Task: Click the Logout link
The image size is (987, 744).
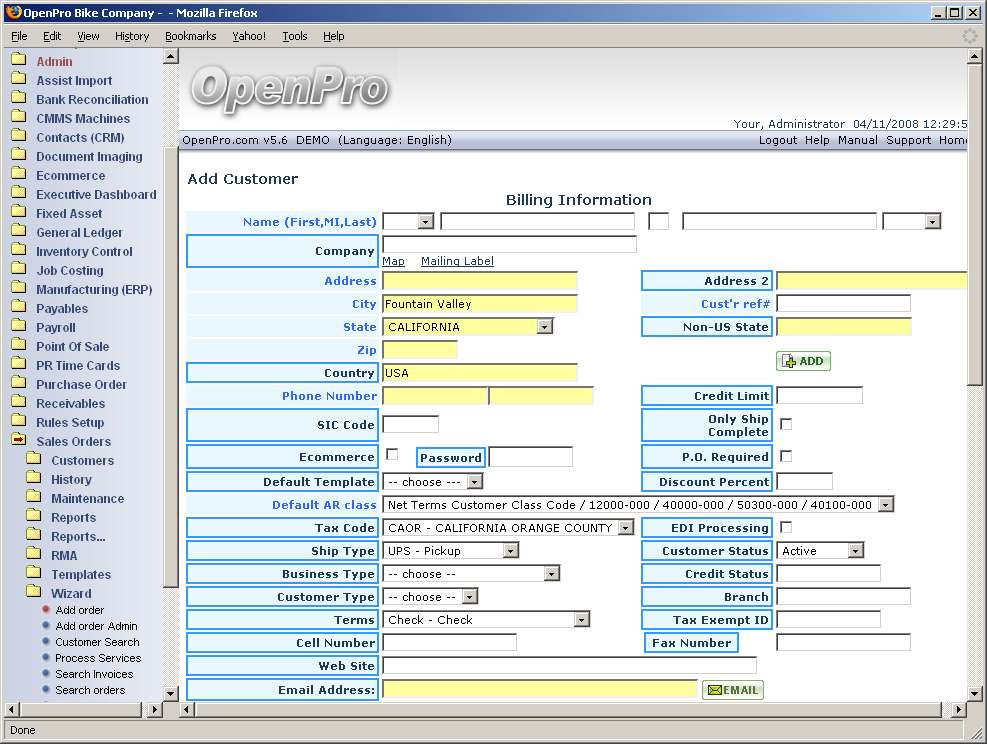Action: tap(777, 140)
